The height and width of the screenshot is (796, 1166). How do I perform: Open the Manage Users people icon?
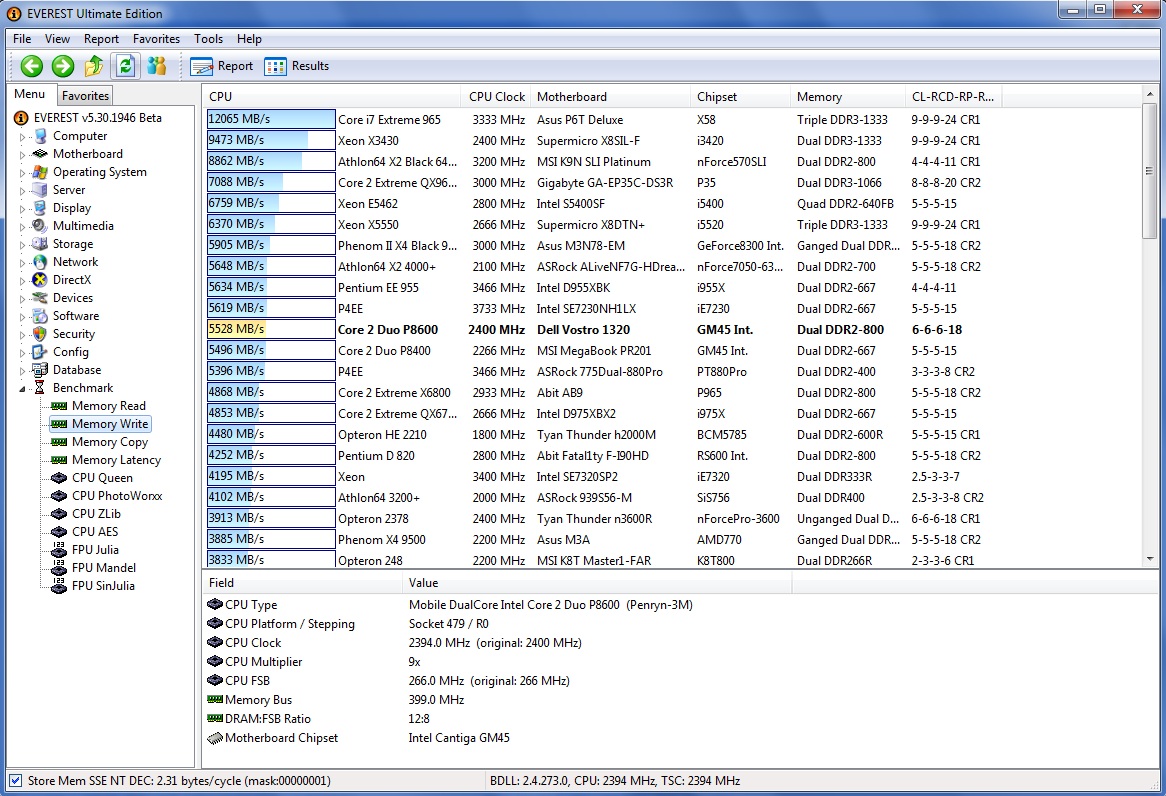pyautogui.click(x=157, y=66)
